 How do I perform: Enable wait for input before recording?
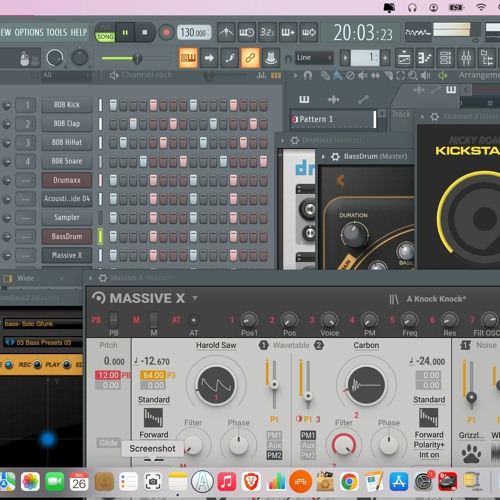tap(246, 32)
